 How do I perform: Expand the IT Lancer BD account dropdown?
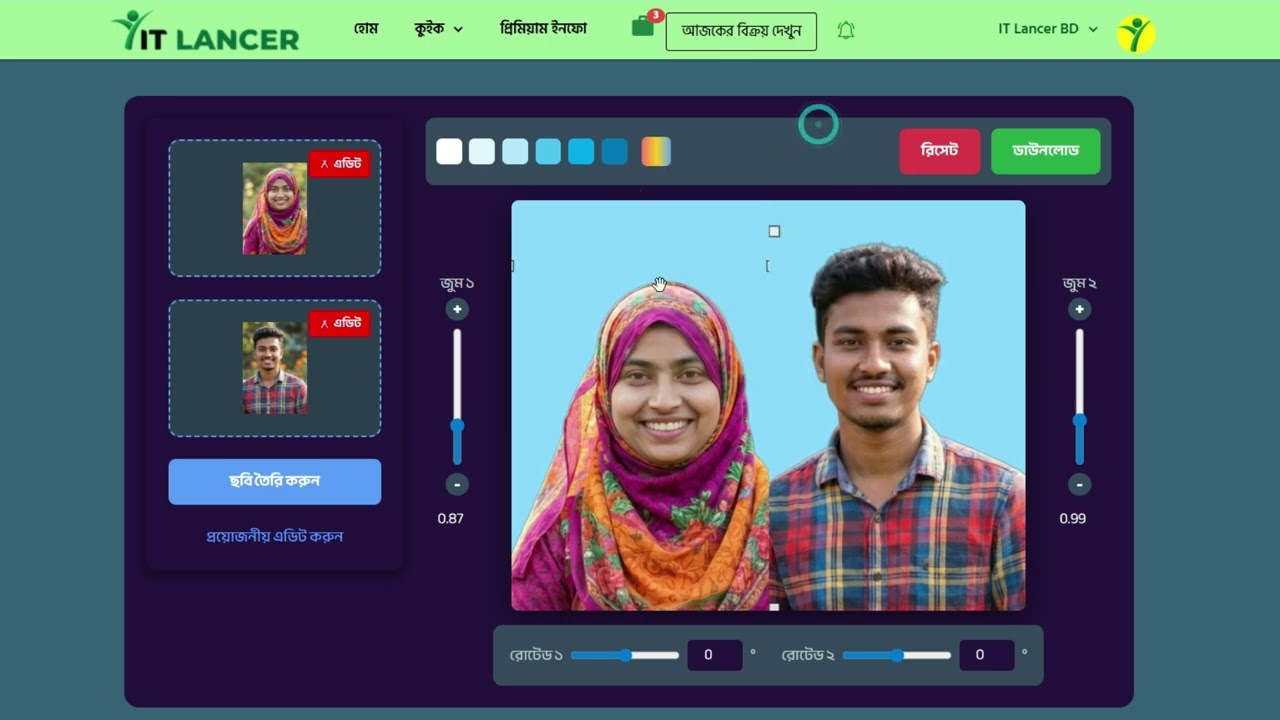tap(1047, 29)
